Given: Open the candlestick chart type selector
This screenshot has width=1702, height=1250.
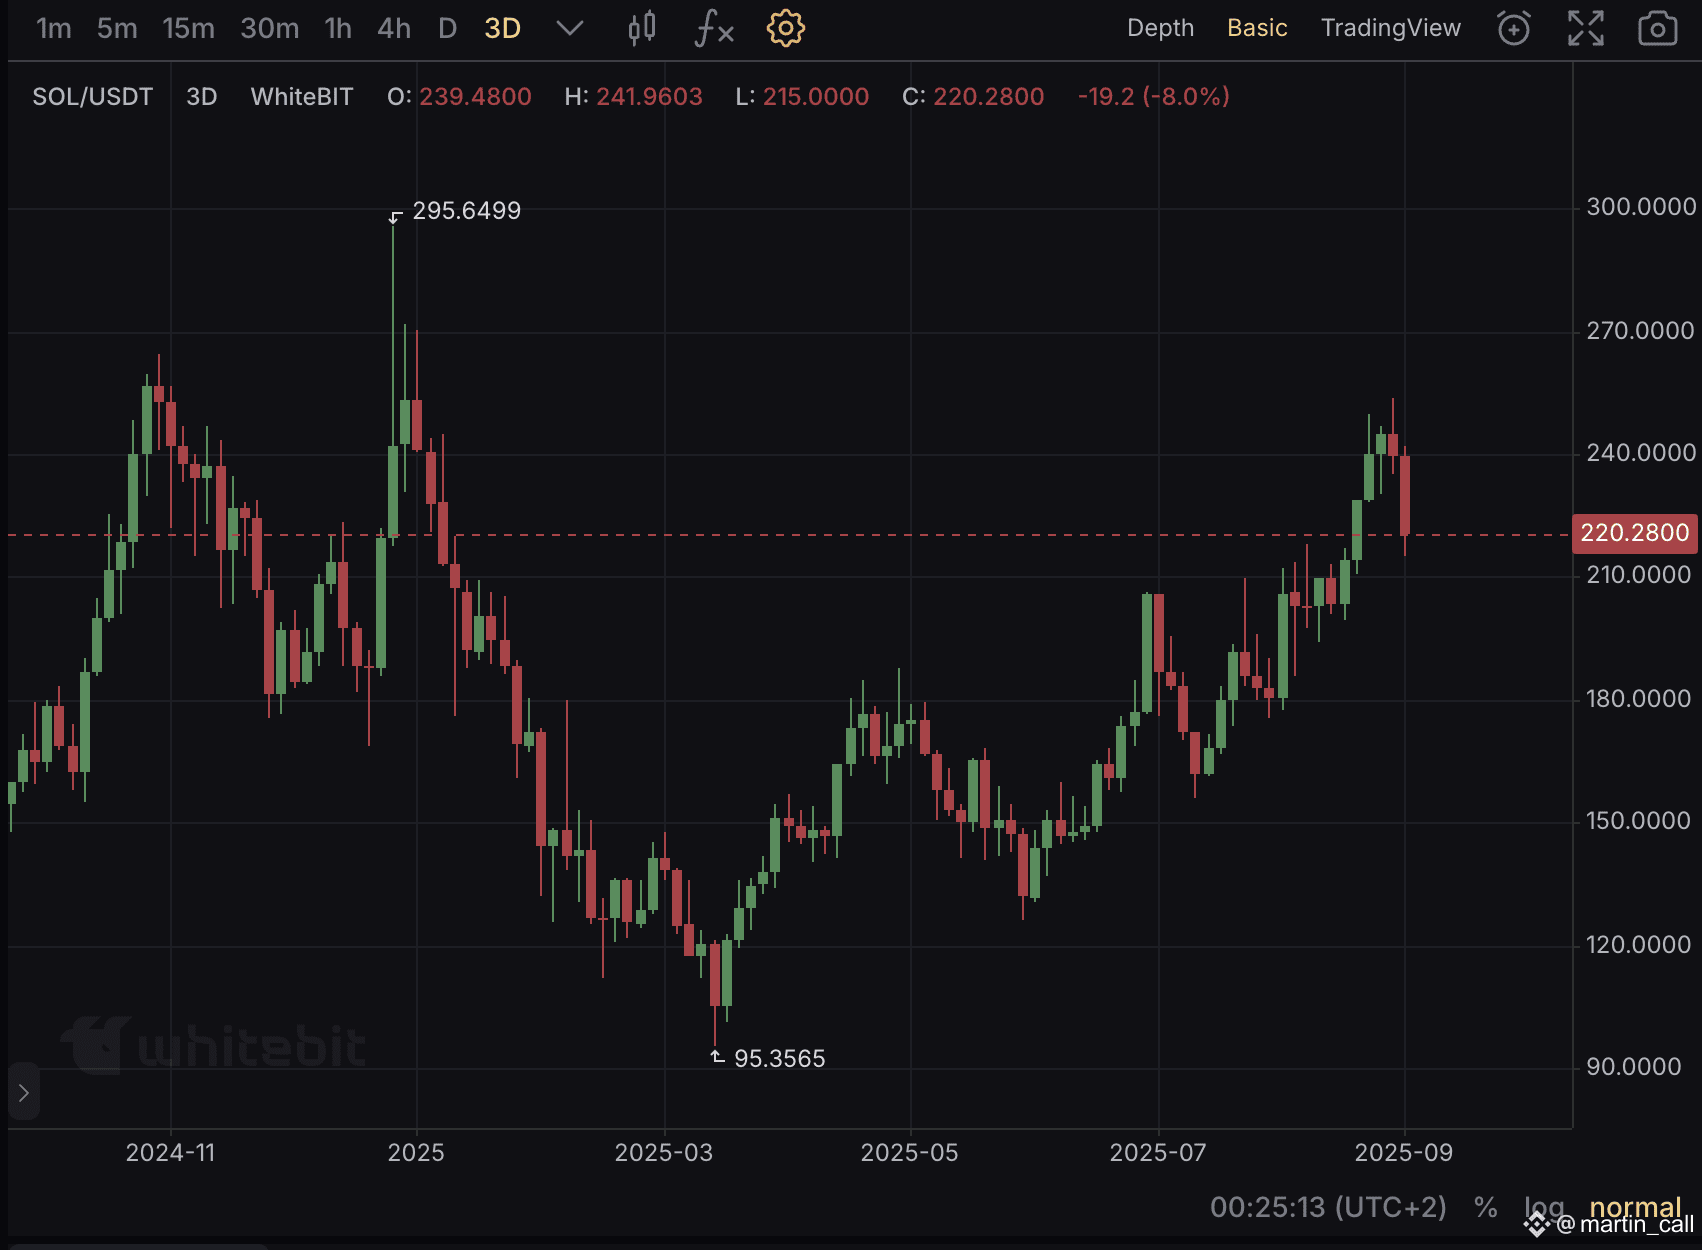Looking at the screenshot, I should pos(641,28).
